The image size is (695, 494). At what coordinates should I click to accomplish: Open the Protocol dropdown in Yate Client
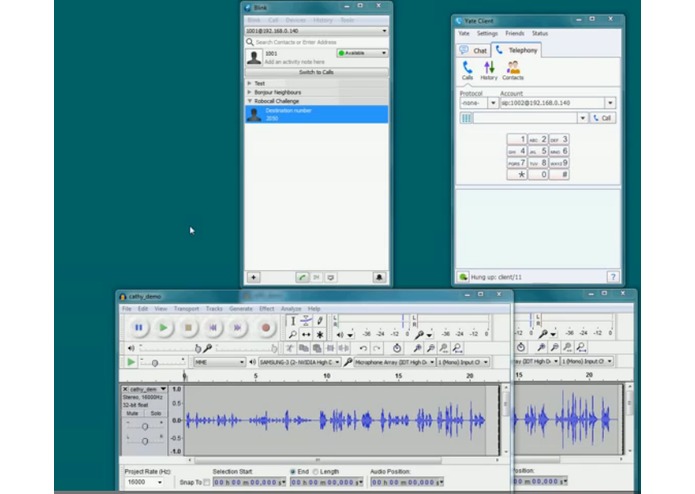493,103
